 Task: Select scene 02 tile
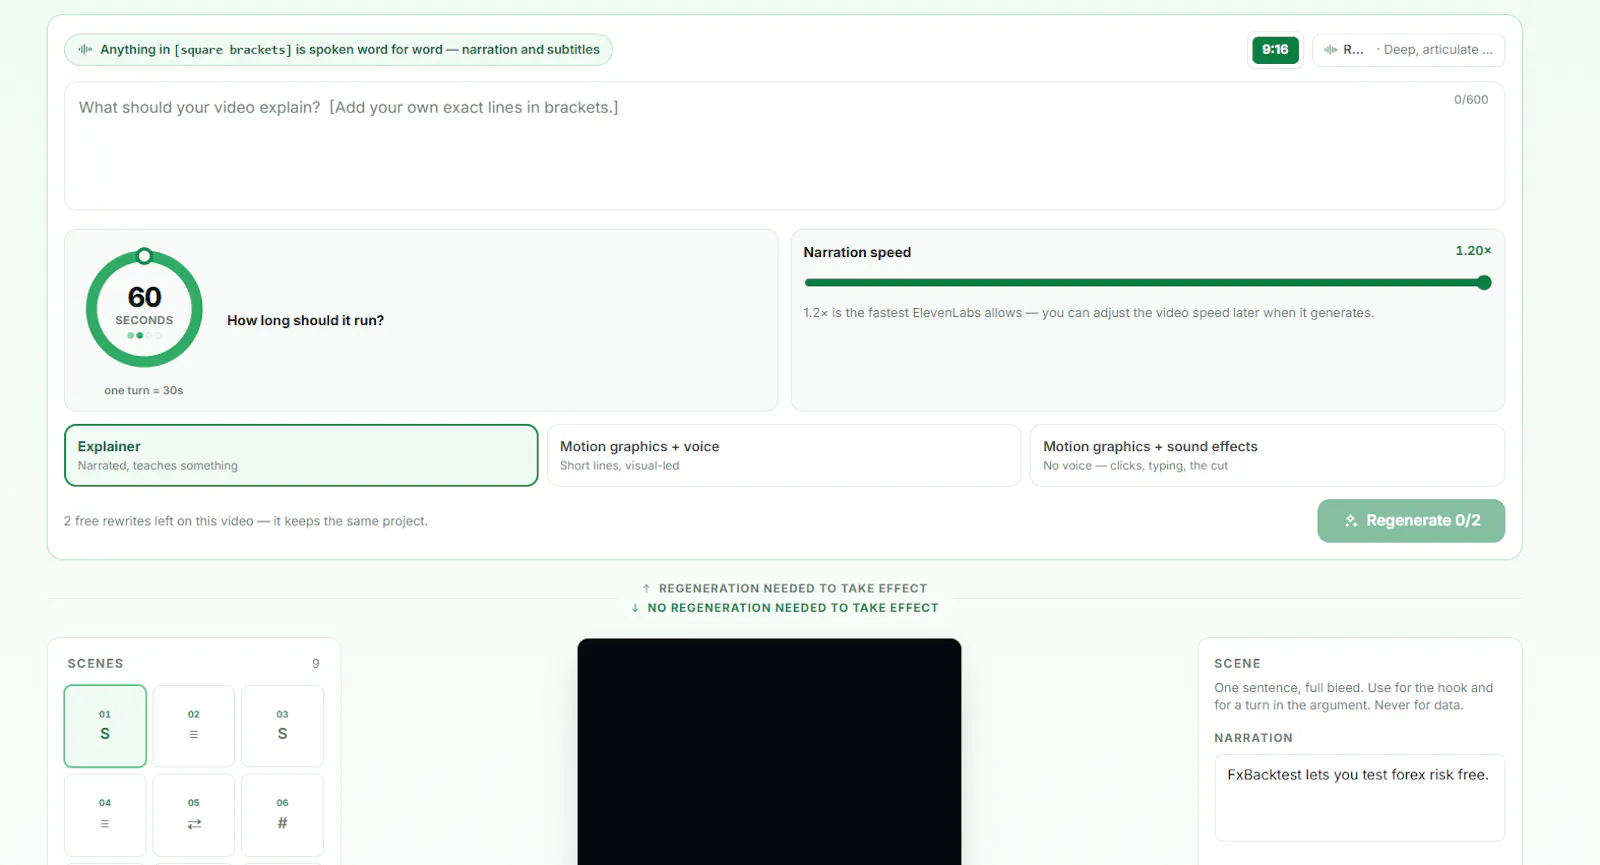194,726
